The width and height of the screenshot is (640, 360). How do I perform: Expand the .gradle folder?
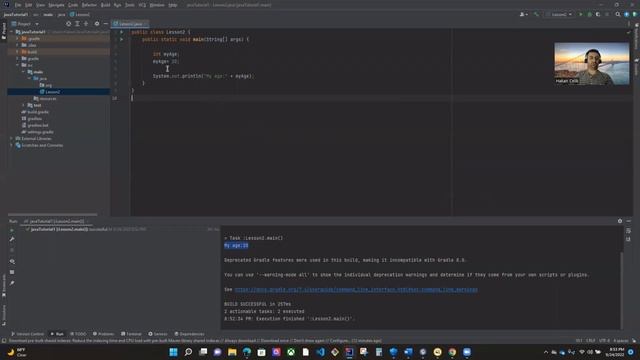[17, 38]
